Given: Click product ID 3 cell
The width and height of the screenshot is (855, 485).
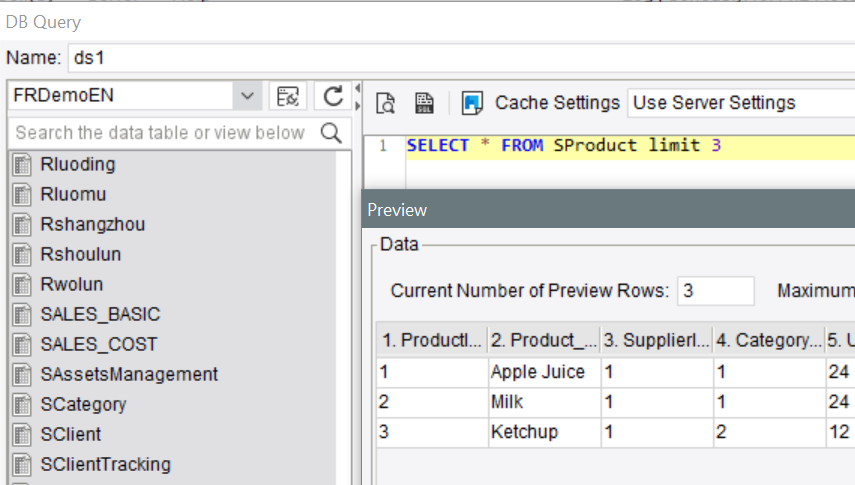Looking at the screenshot, I should point(432,432).
